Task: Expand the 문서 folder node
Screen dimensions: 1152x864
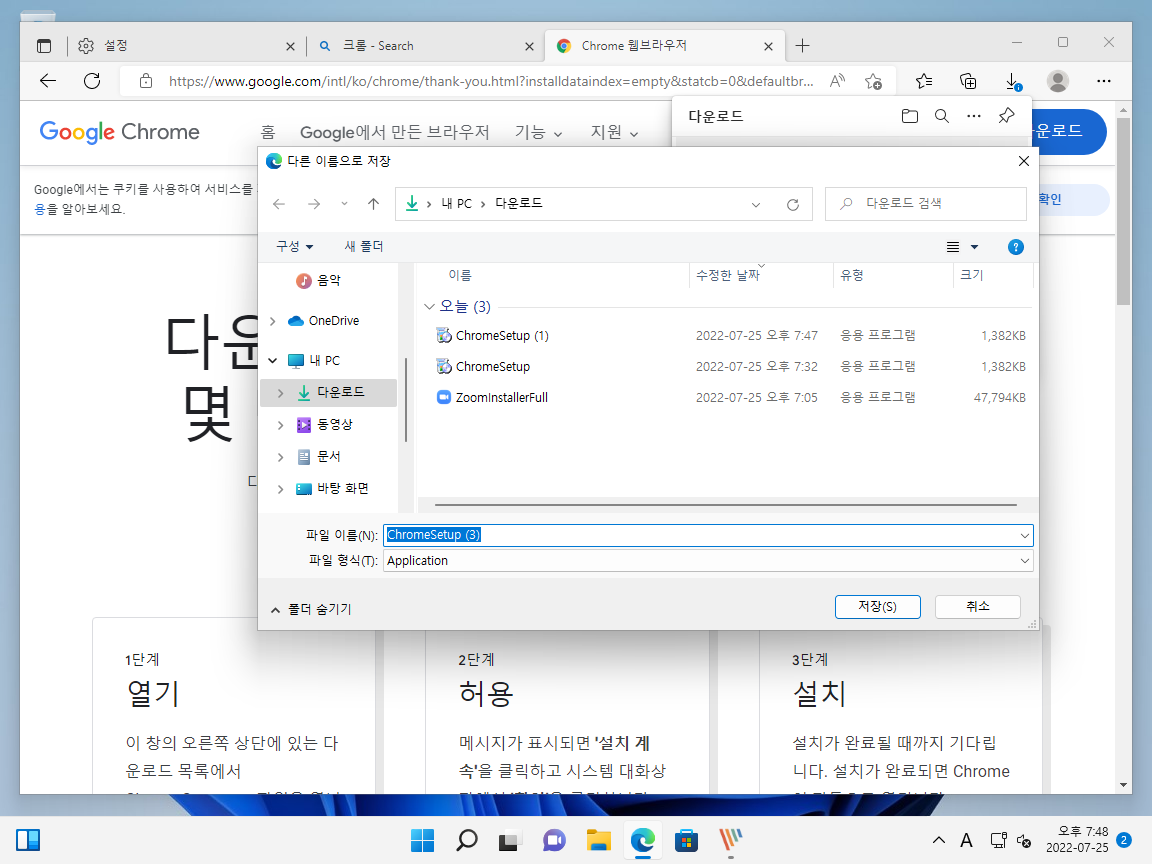Action: coord(280,457)
